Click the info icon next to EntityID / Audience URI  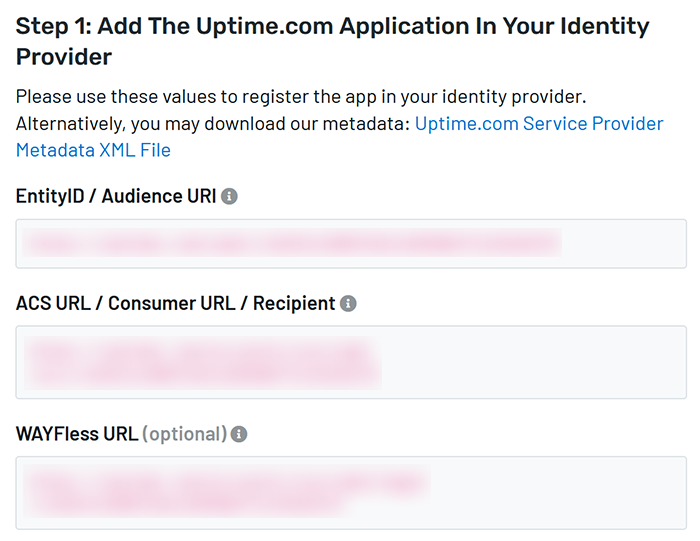point(229,196)
